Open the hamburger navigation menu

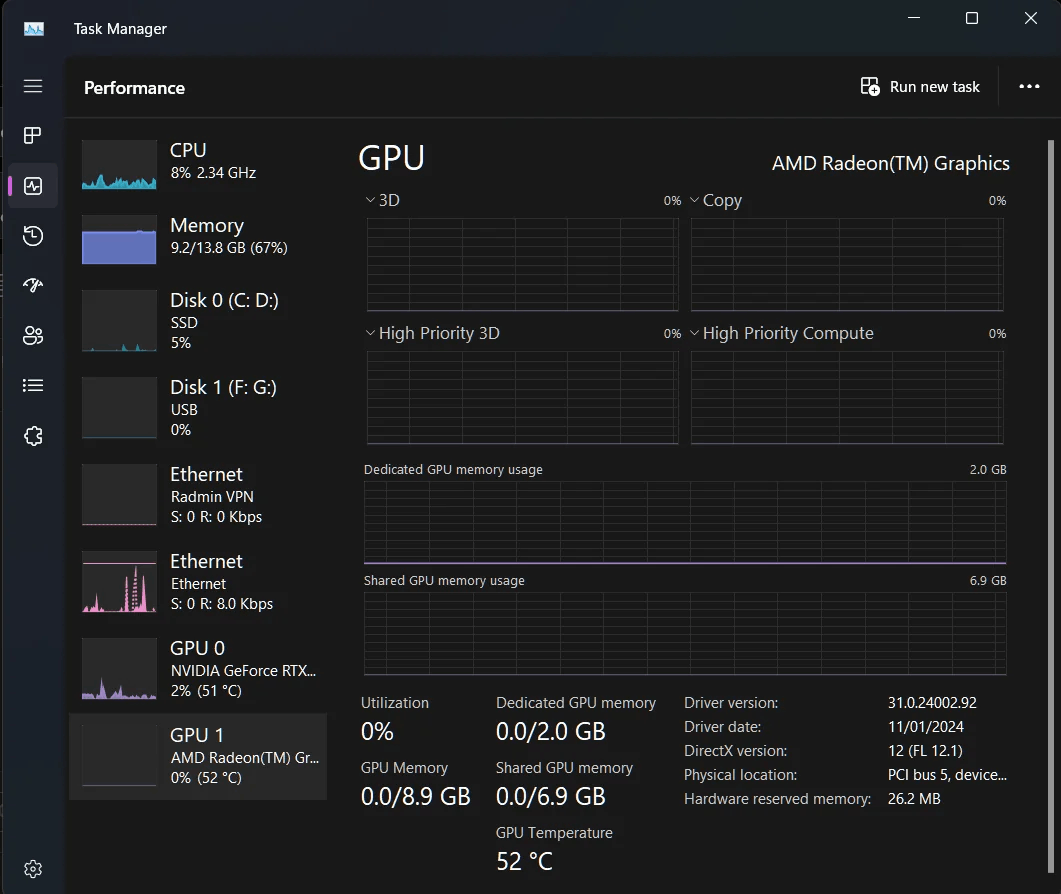pos(32,86)
